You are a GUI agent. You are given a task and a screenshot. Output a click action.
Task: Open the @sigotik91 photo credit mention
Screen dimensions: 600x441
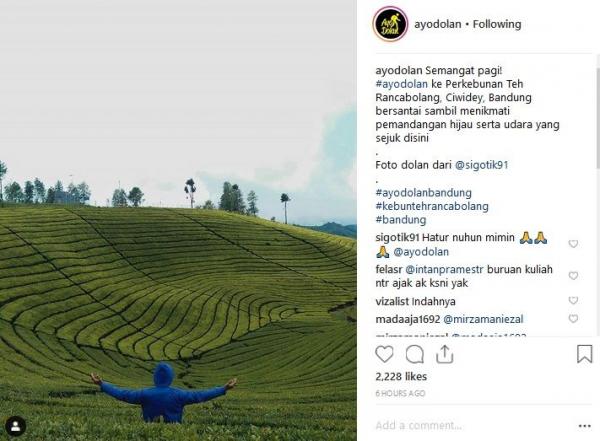tap(481, 165)
